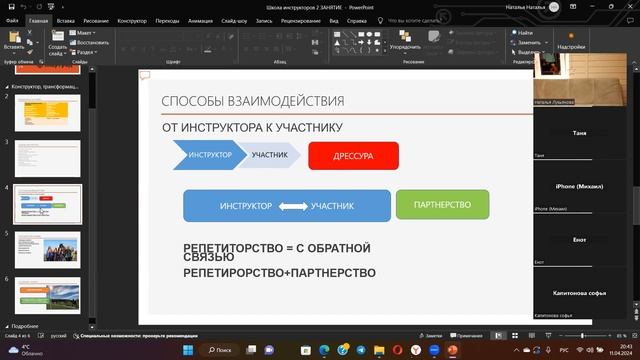This screenshot has height=360, width=640.
Task: Click the accessibility check icon in status bar
Action: pyautogui.click(x=76, y=336)
